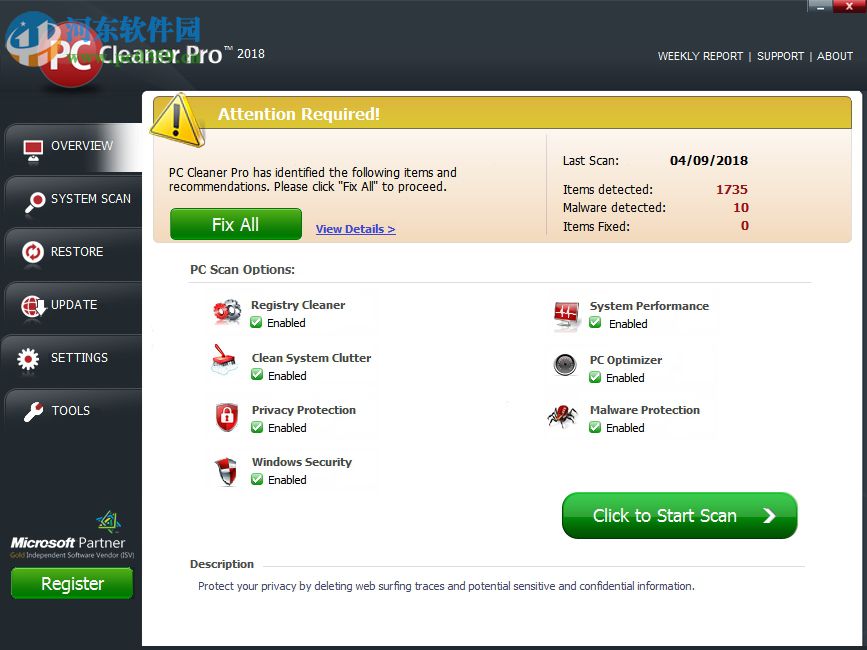Click the Clean System Clutter brush icon
867x650 pixels.
pyautogui.click(x=224, y=364)
